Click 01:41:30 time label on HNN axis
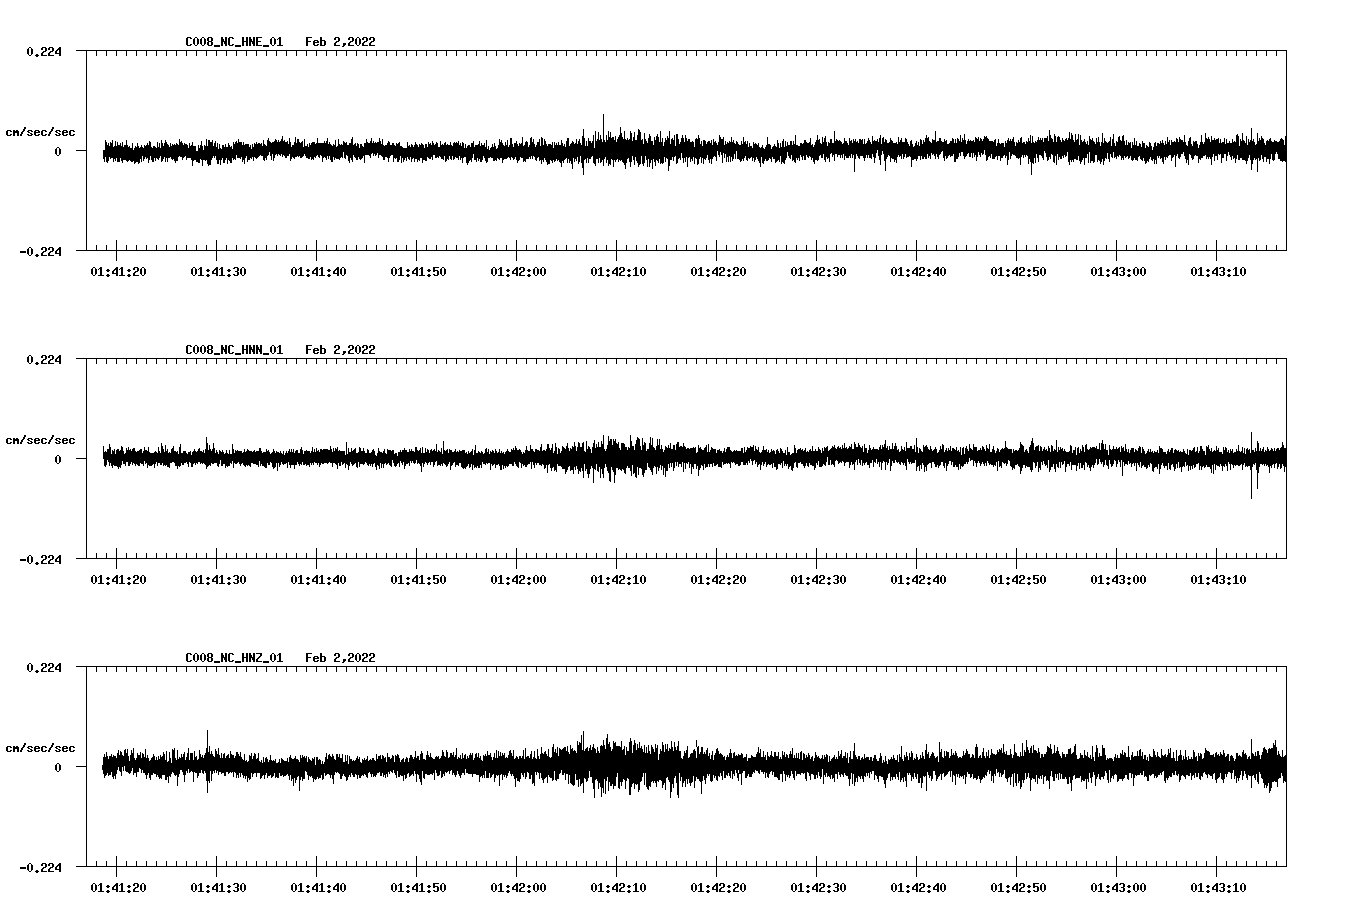Viewport: 1358px width, 924px height. (x=218, y=580)
